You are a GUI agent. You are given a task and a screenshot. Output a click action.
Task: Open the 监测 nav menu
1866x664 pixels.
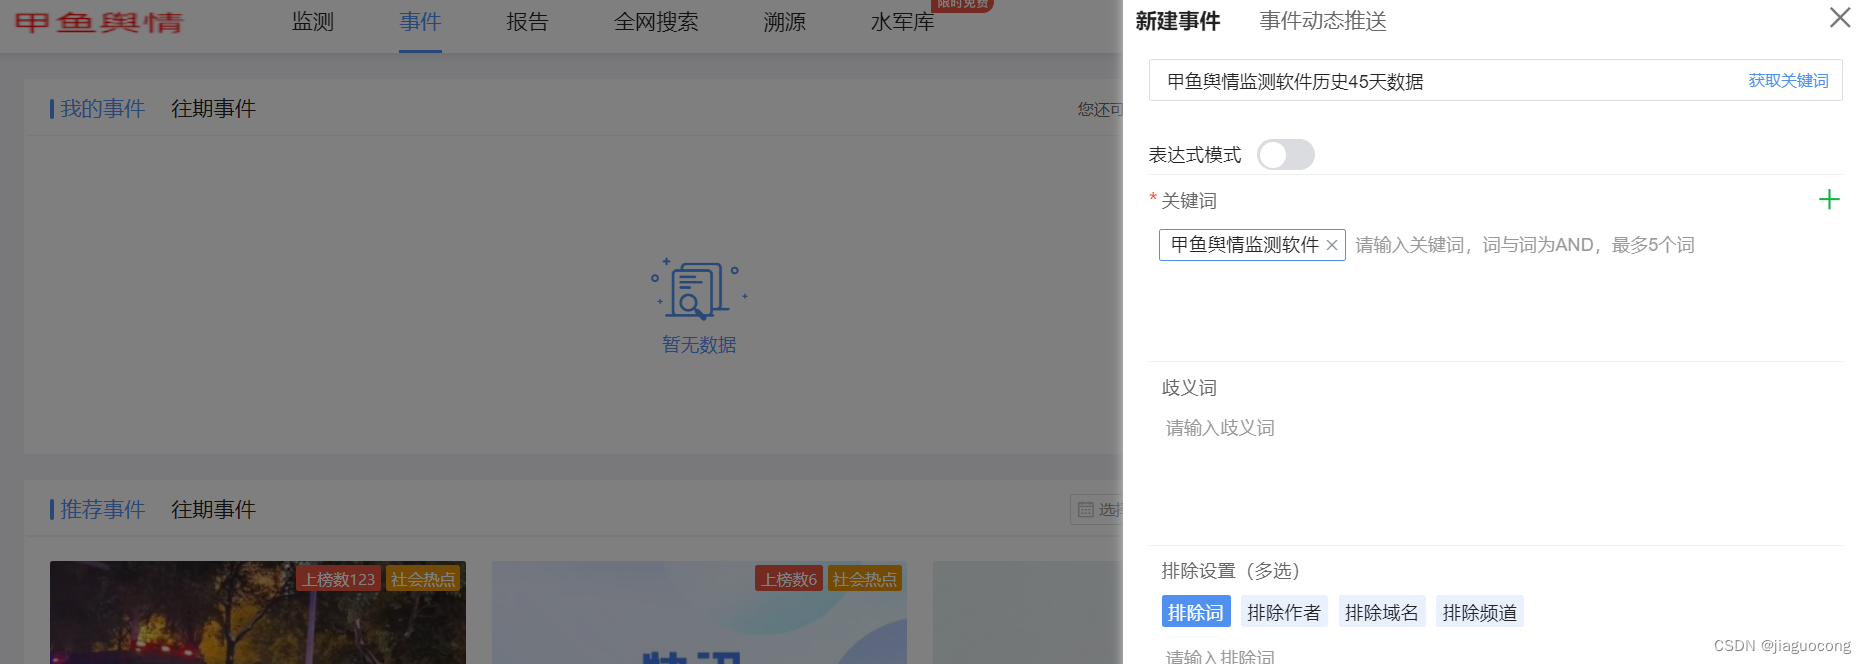click(x=313, y=21)
